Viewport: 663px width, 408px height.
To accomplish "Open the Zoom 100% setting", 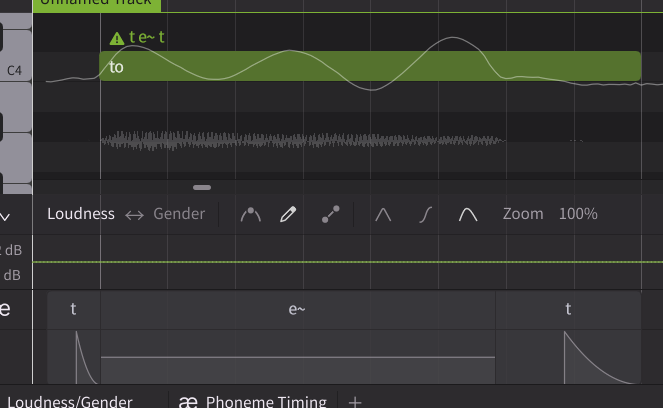I will (x=550, y=214).
